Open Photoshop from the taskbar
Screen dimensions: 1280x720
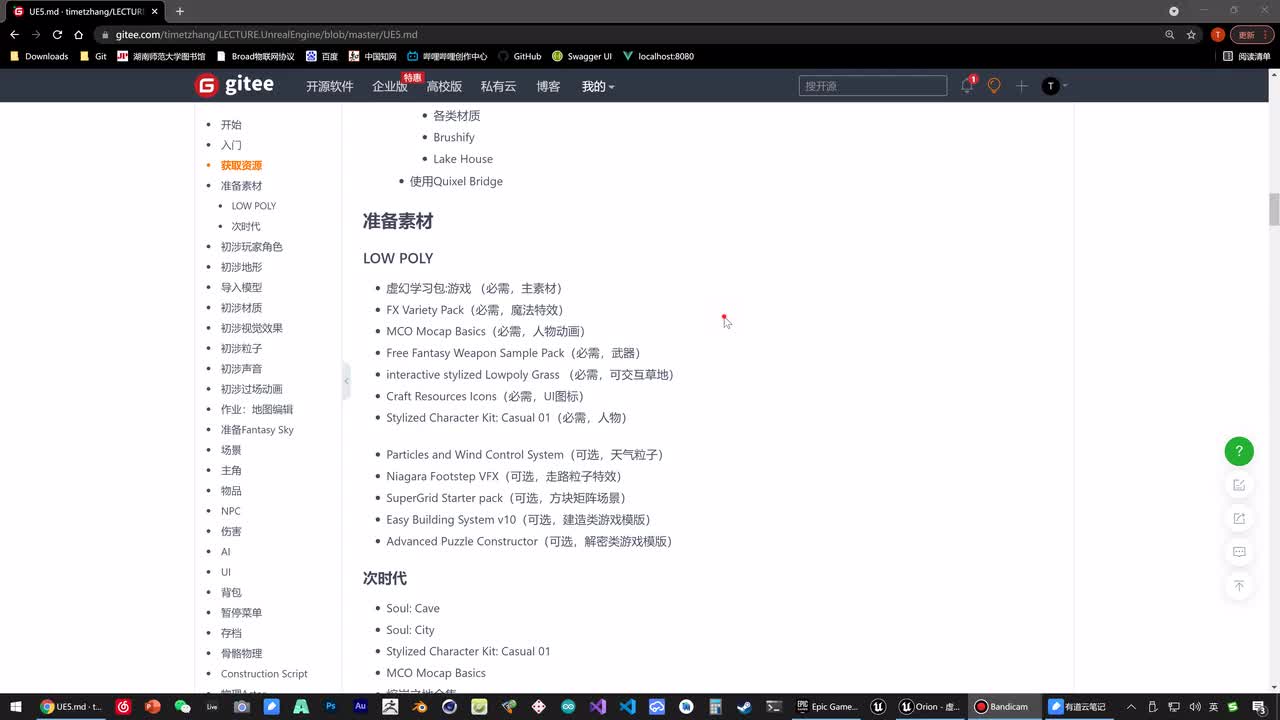pyautogui.click(x=331, y=706)
